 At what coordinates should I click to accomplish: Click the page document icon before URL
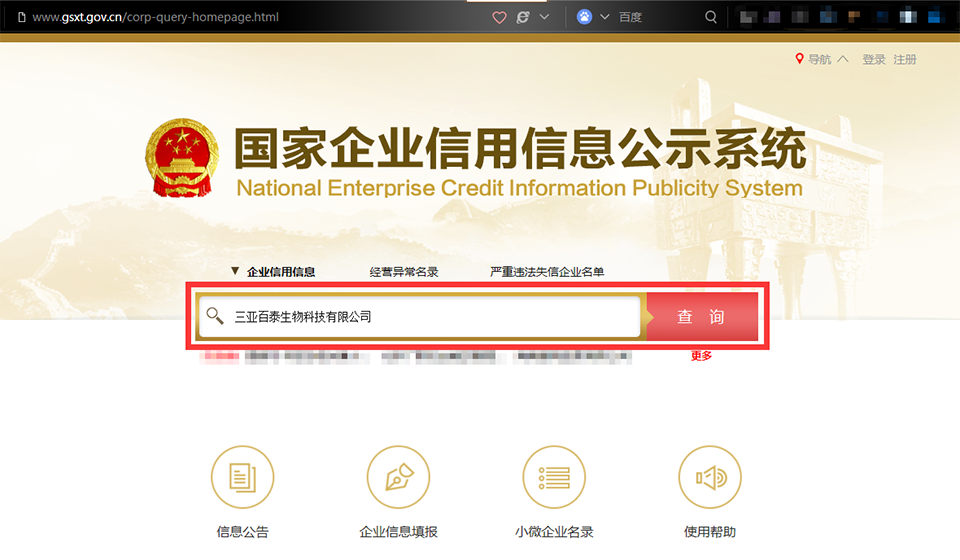pyautogui.click(x=21, y=17)
